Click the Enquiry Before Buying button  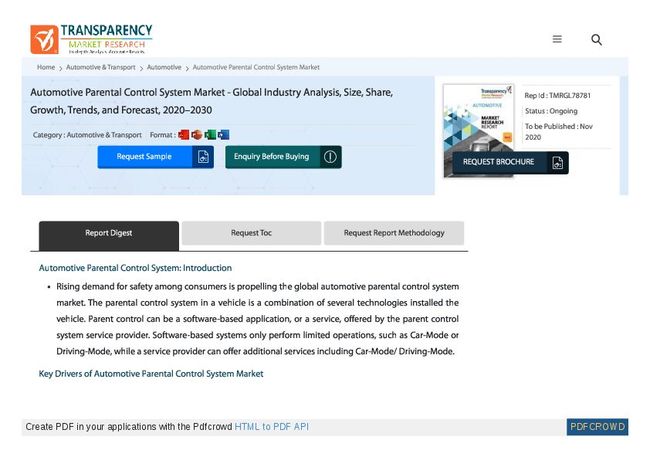pyautogui.click(x=283, y=157)
